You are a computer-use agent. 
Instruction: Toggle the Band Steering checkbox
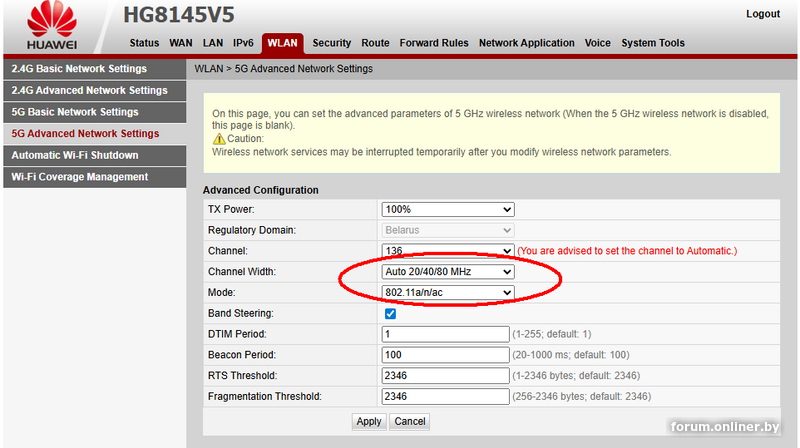pos(390,313)
